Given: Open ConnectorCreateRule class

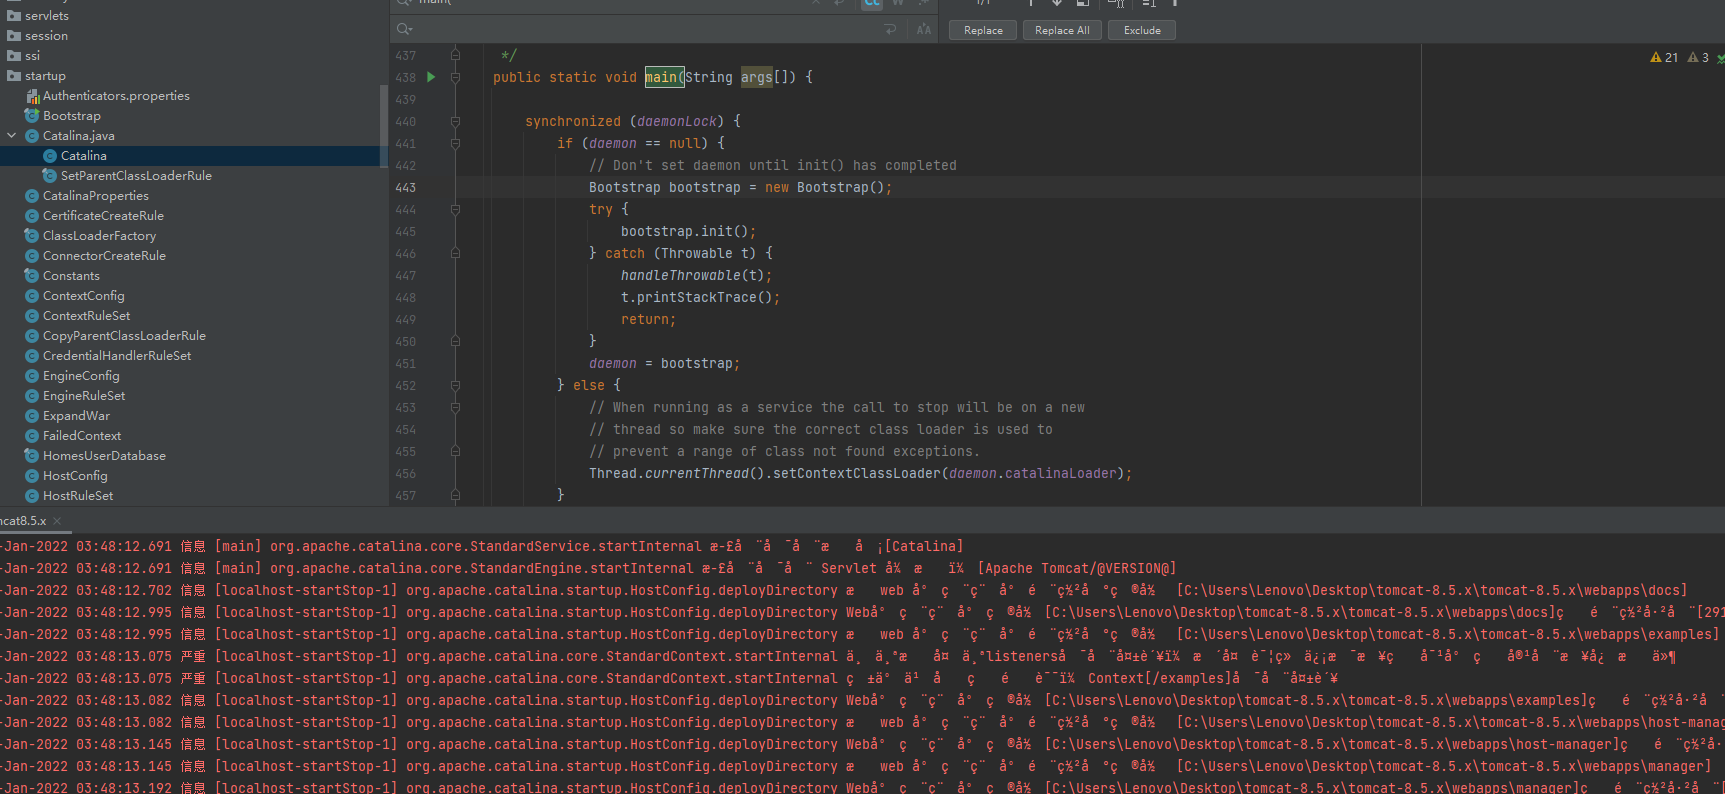Looking at the screenshot, I should click(104, 256).
